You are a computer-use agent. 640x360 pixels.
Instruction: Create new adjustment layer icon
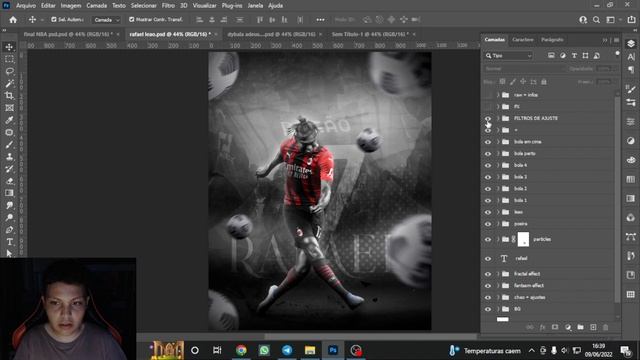568,327
